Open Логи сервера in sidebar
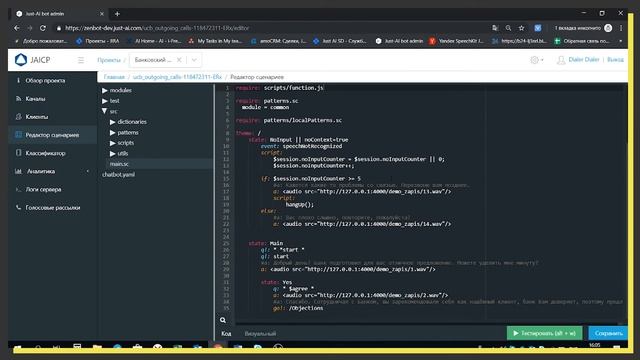The width and height of the screenshot is (640, 360). click(43, 189)
